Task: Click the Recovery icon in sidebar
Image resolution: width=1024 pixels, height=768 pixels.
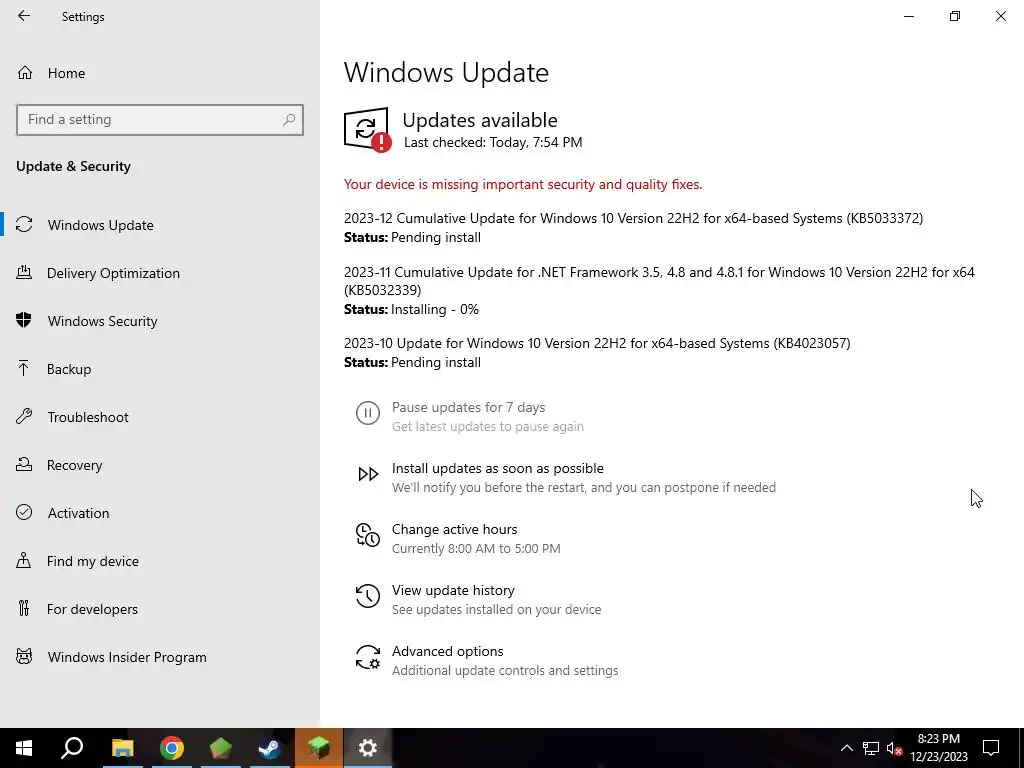Action: [24, 464]
